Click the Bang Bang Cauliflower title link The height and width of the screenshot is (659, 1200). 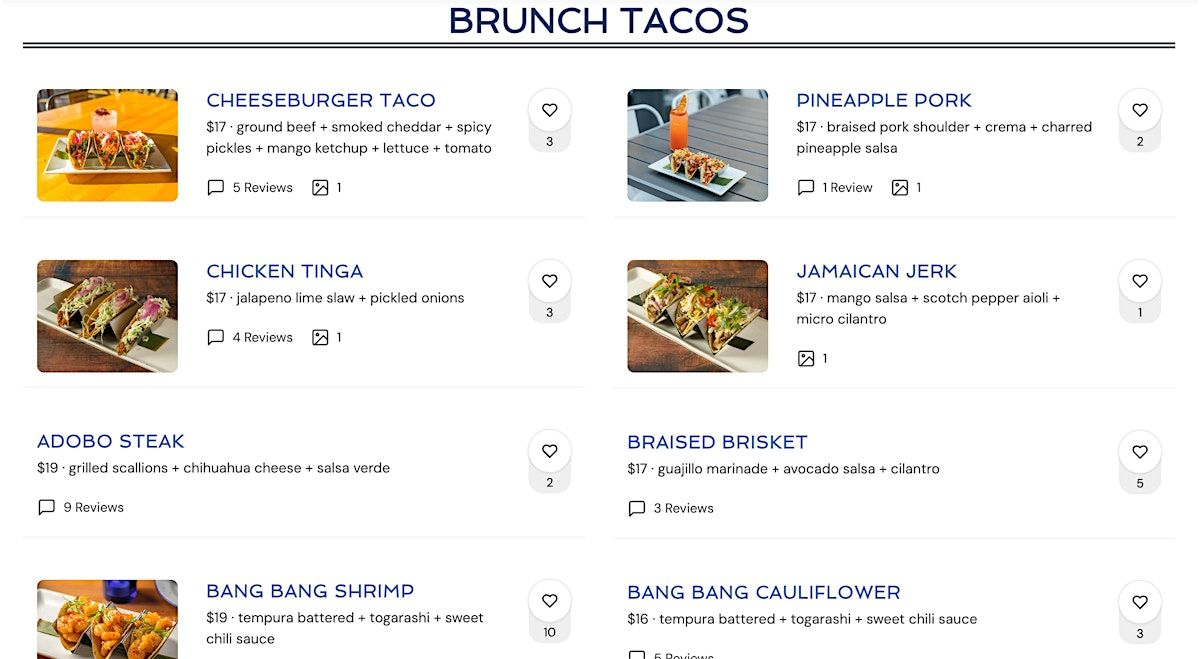tap(763, 592)
